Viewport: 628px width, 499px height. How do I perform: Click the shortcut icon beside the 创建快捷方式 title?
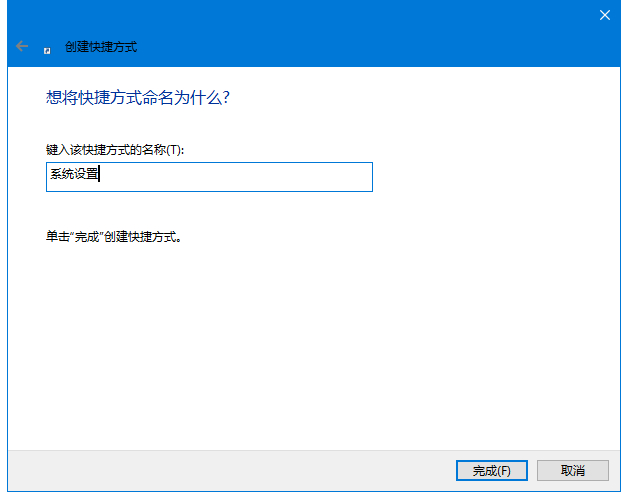tap(47, 48)
